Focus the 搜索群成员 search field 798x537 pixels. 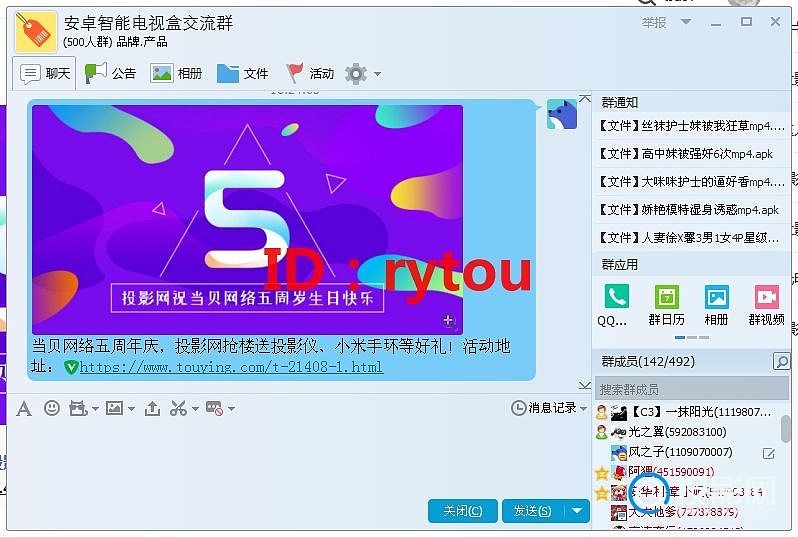692,389
